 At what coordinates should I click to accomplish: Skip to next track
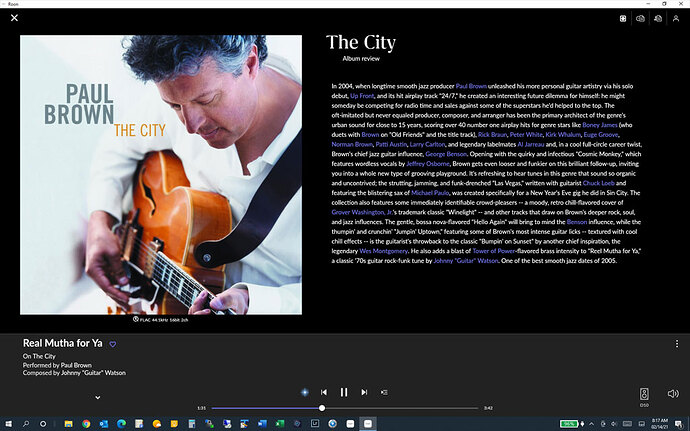click(364, 392)
